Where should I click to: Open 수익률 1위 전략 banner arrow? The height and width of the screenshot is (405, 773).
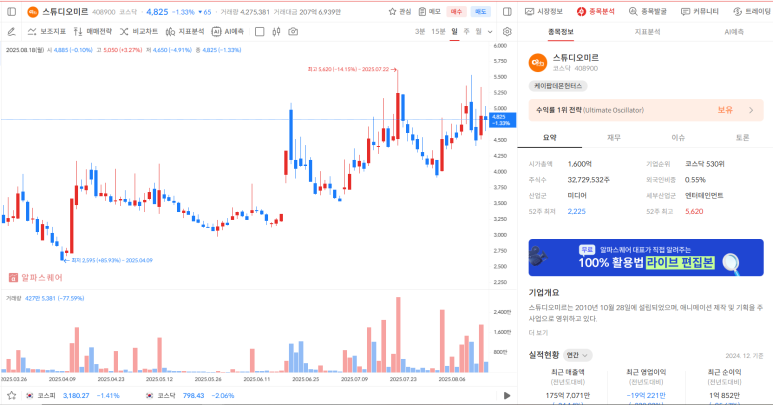[x=751, y=110]
